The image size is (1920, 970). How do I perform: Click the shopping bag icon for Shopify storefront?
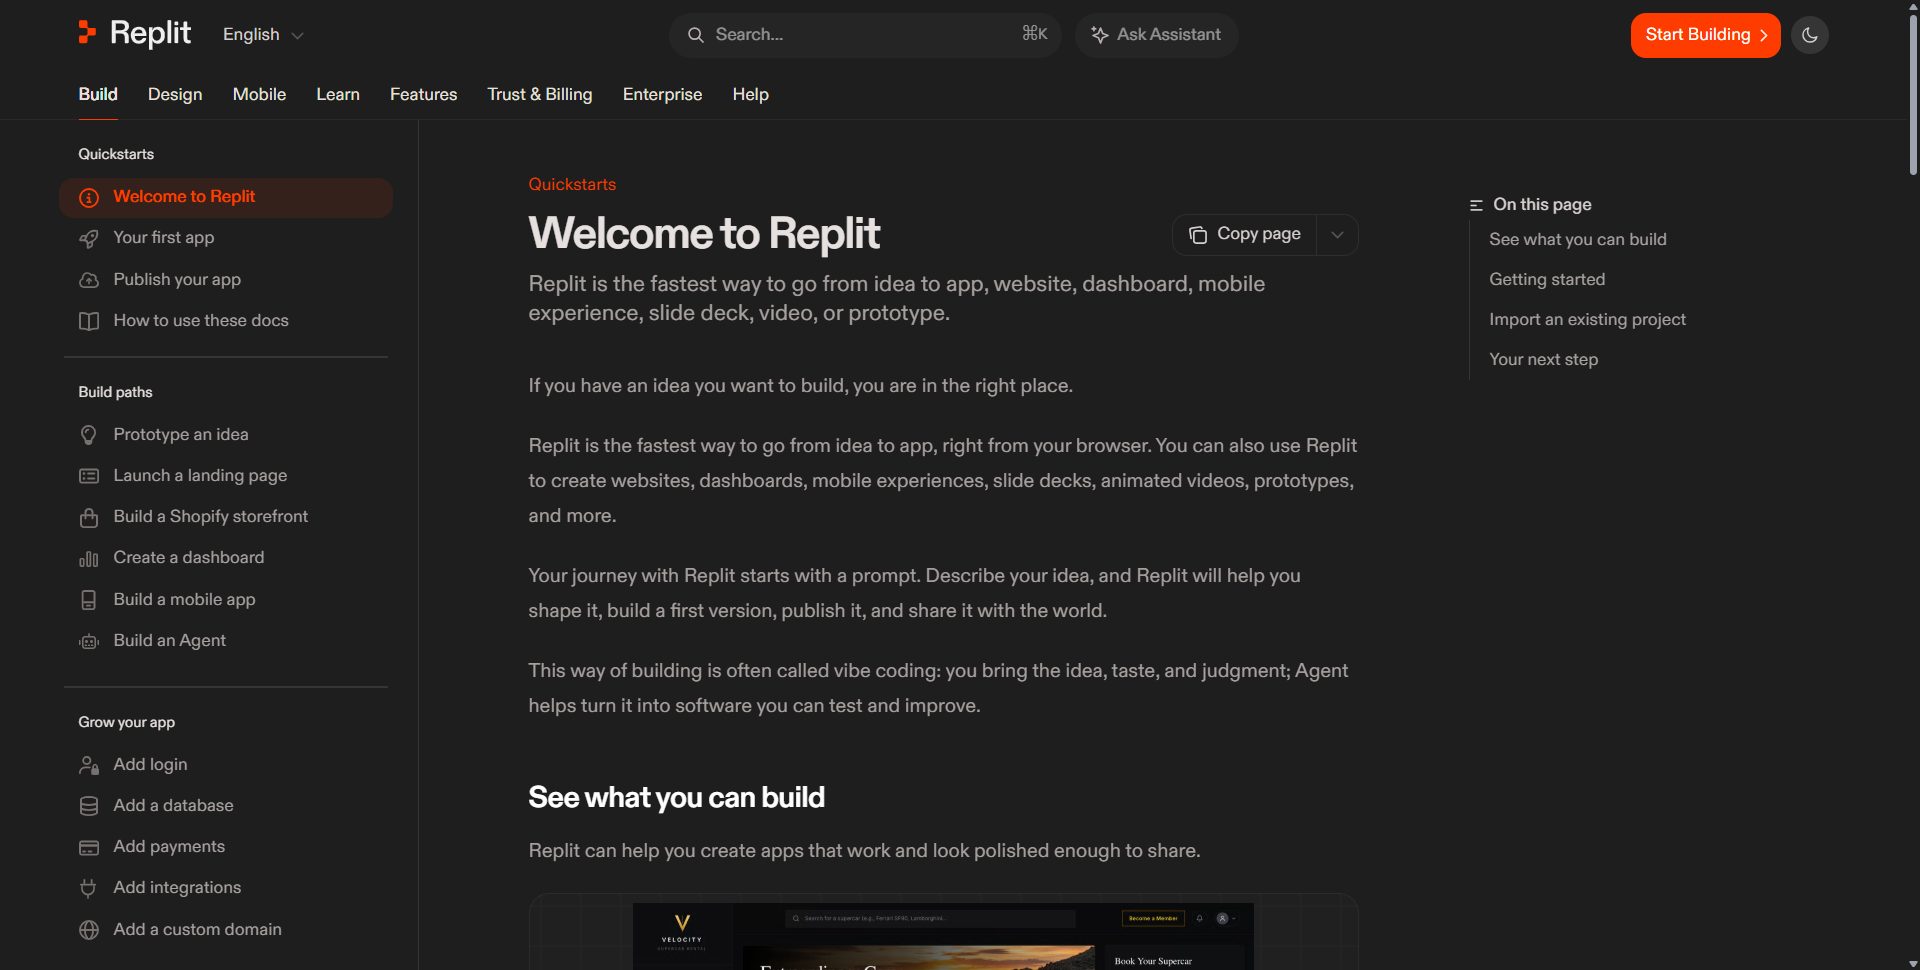89,517
